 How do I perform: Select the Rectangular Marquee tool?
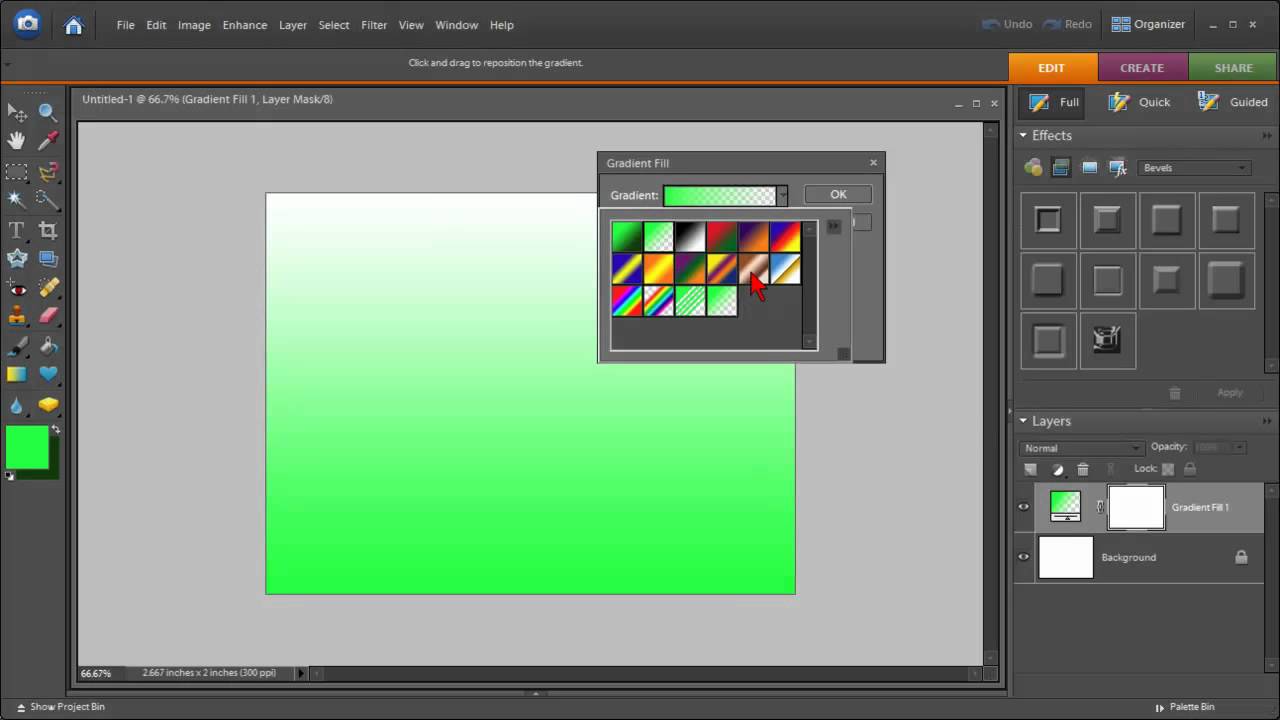(x=17, y=171)
